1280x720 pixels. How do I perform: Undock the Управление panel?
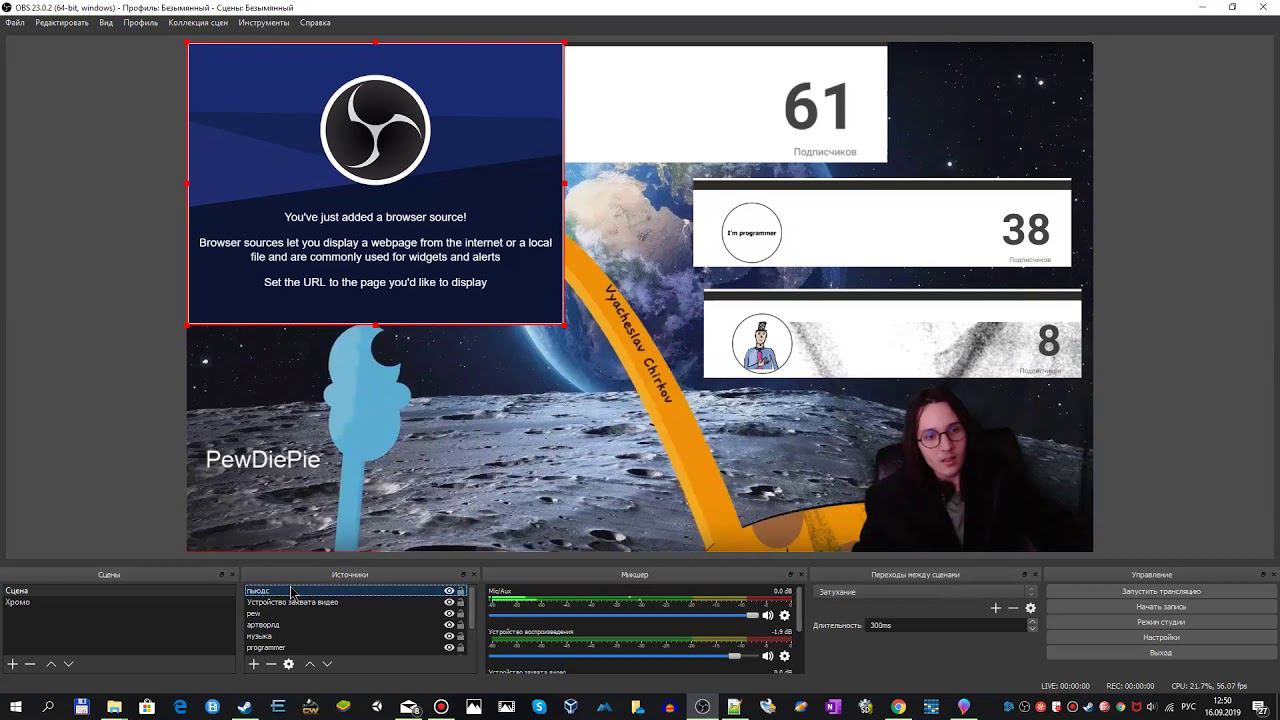[1262, 575]
